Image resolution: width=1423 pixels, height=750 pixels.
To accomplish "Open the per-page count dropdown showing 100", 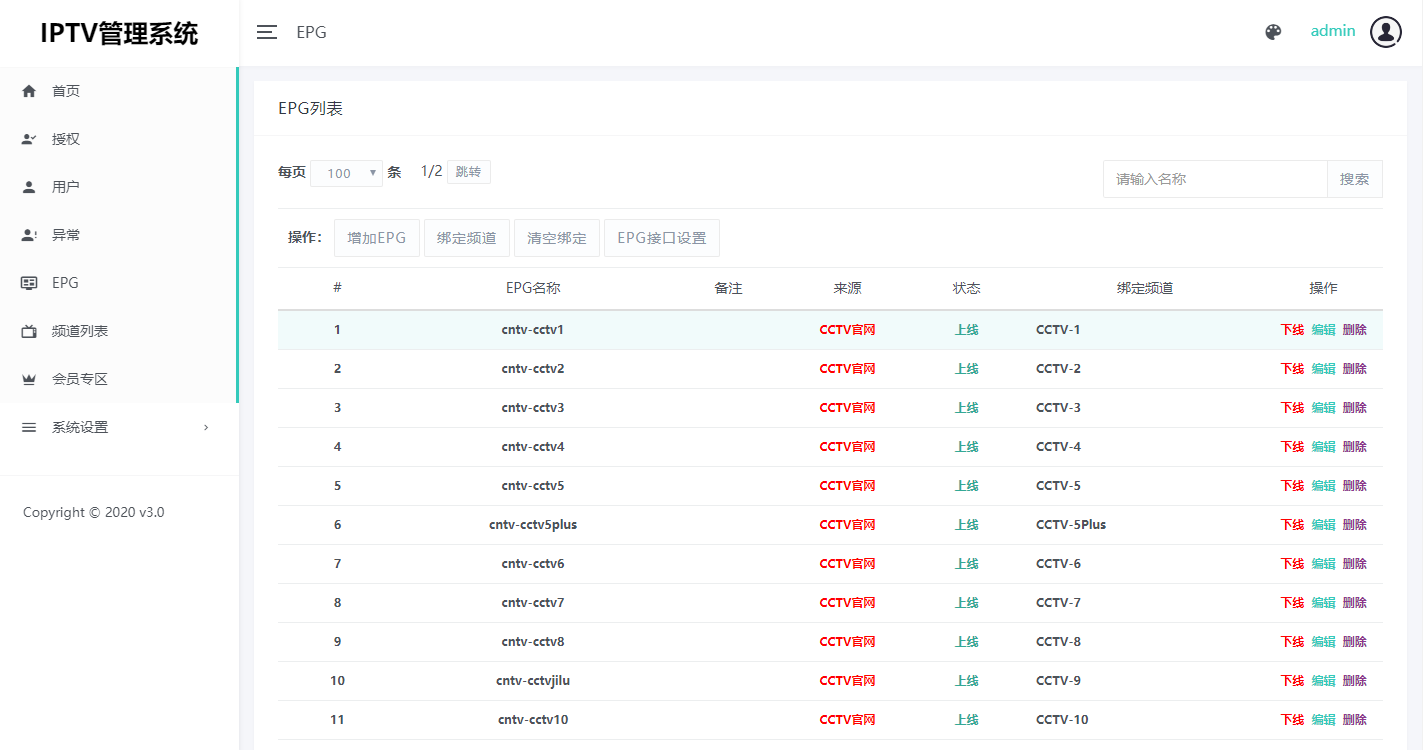I will coord(346,172).
